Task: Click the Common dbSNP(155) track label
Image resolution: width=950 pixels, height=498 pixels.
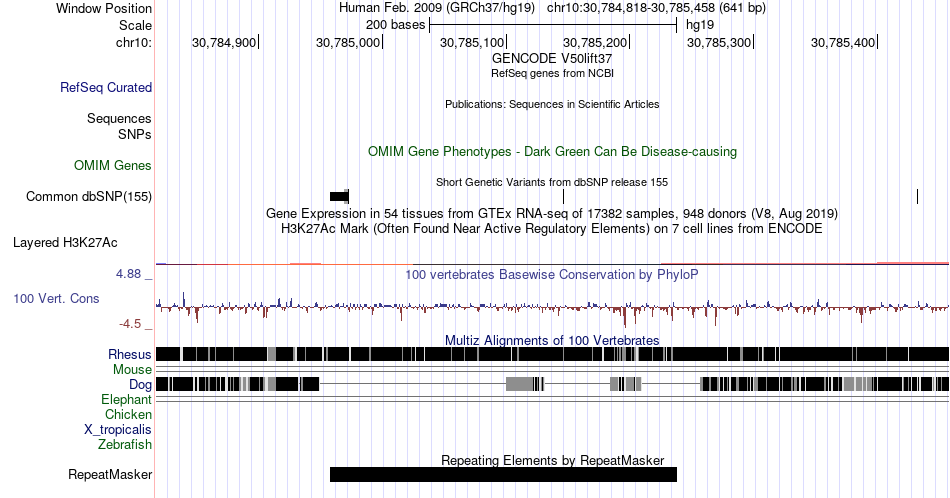Action: 89,196
